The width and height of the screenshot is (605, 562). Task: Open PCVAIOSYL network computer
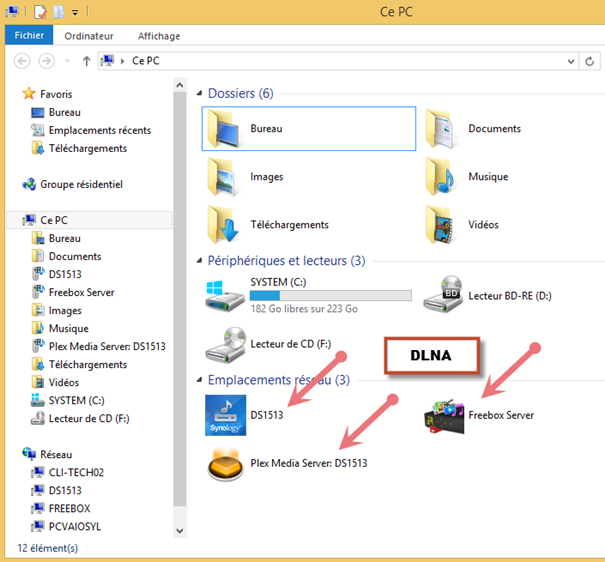(74, 527)
